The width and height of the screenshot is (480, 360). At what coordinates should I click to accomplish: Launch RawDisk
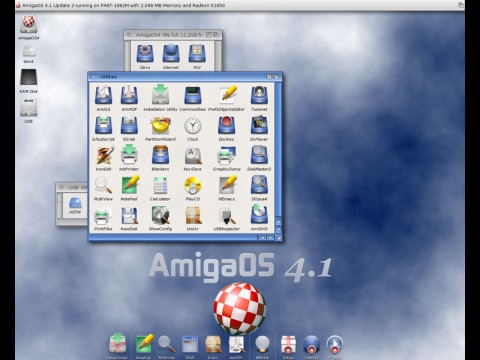click(129, 216)
